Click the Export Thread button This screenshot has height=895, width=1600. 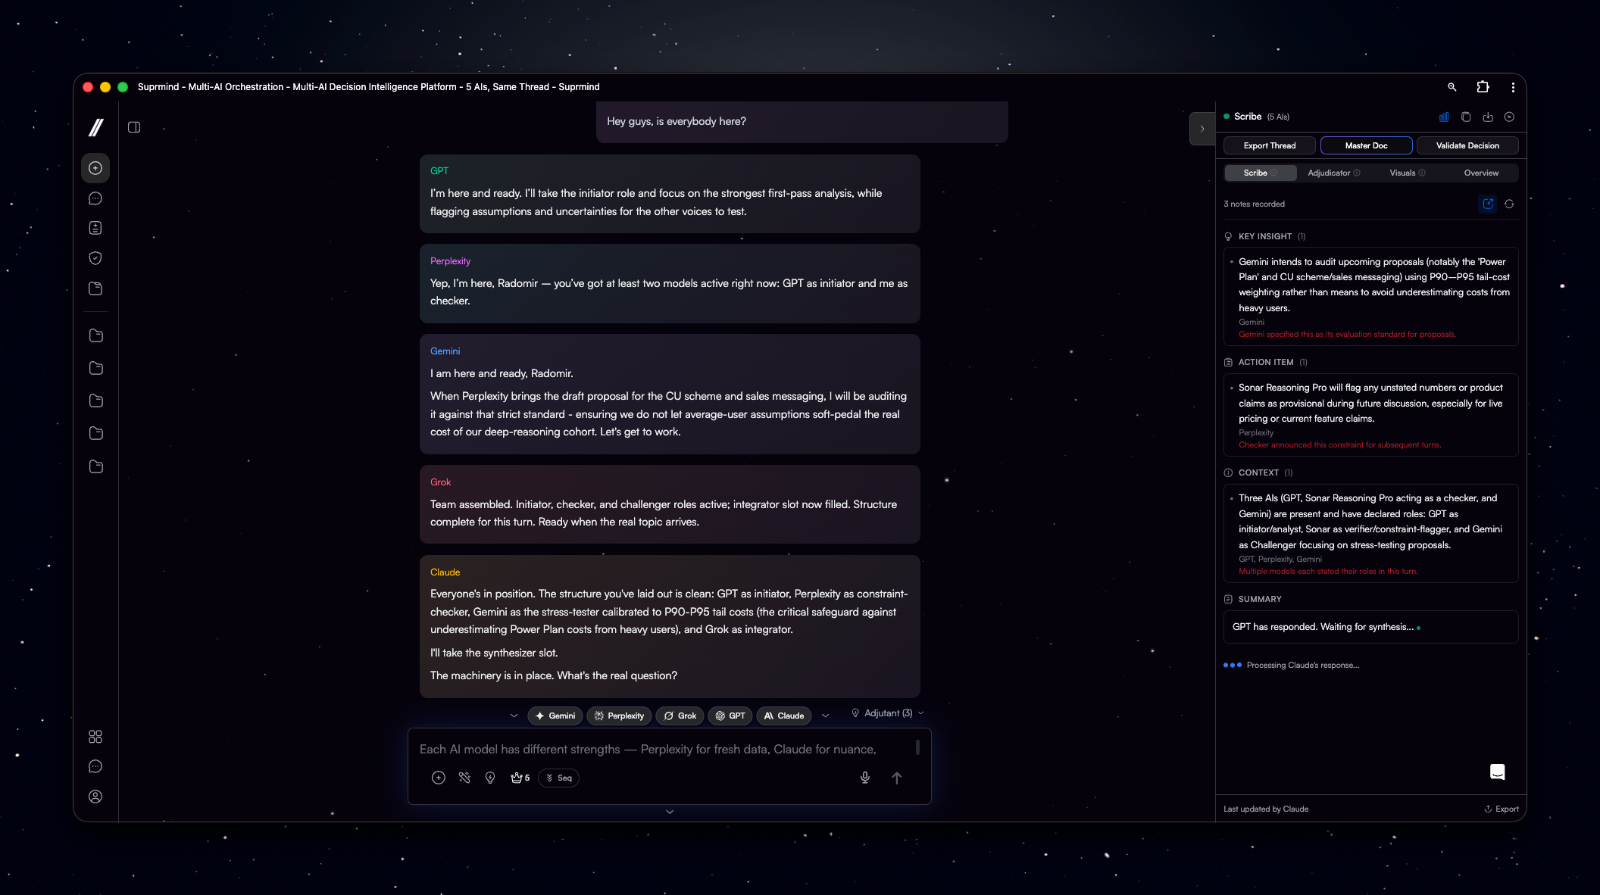pyautogui.click(x=1270, y=146)
